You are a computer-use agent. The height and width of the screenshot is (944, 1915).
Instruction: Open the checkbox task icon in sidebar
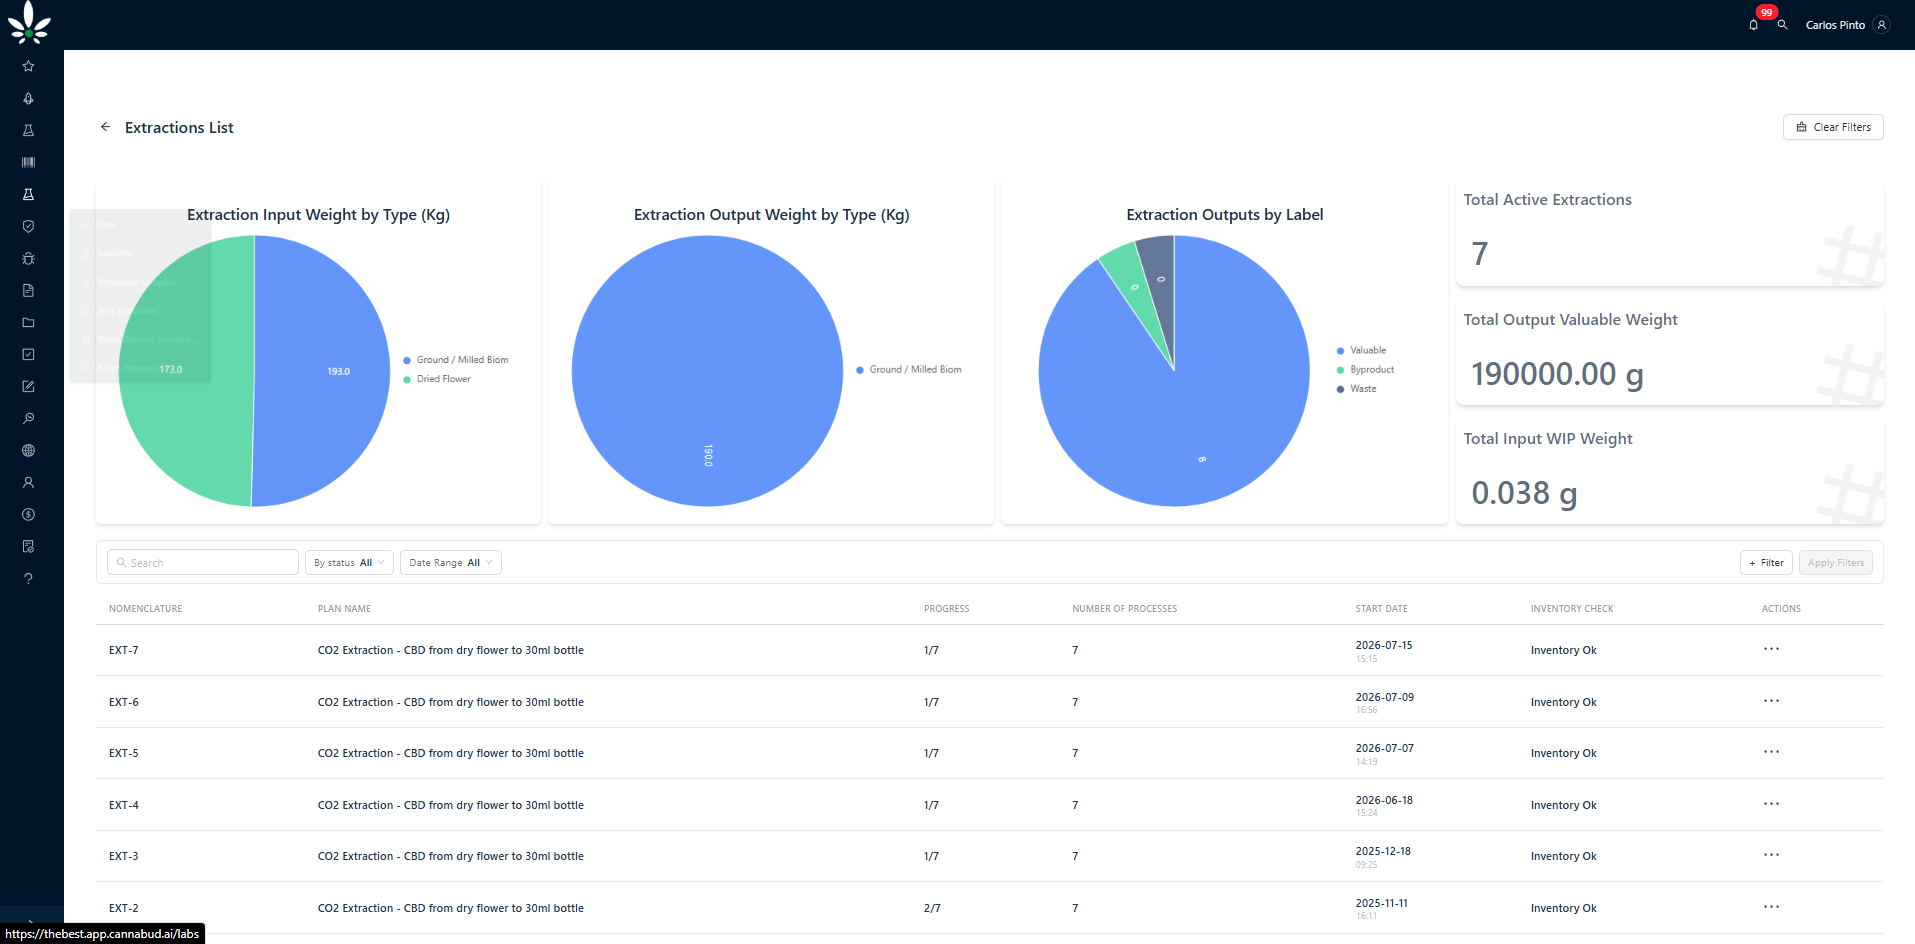pos(28,354)
